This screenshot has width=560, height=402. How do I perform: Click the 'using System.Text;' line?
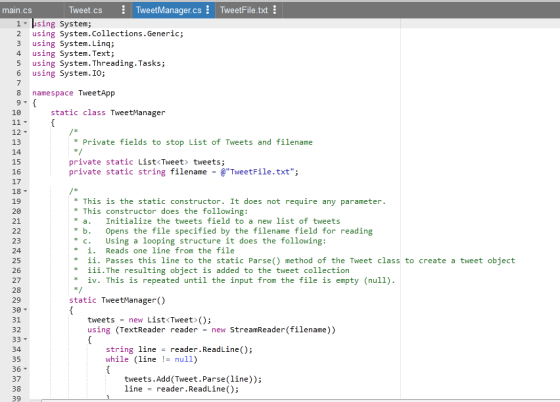point(73,54)
